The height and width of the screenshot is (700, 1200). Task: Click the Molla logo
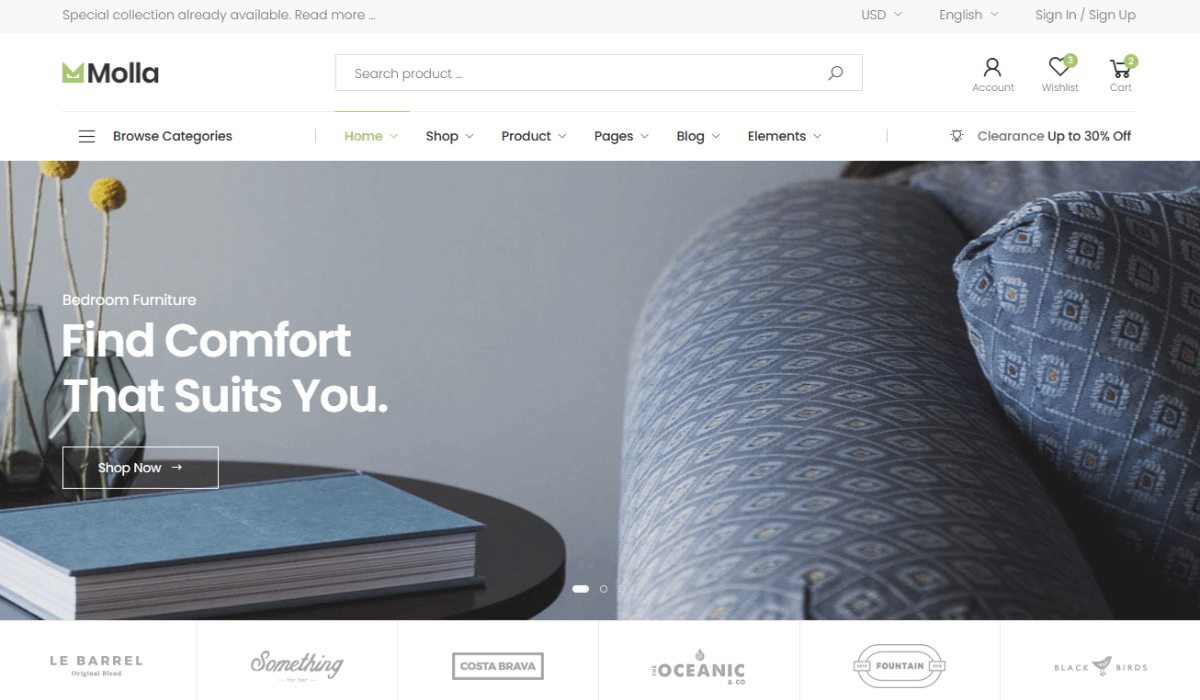point(110,73)
